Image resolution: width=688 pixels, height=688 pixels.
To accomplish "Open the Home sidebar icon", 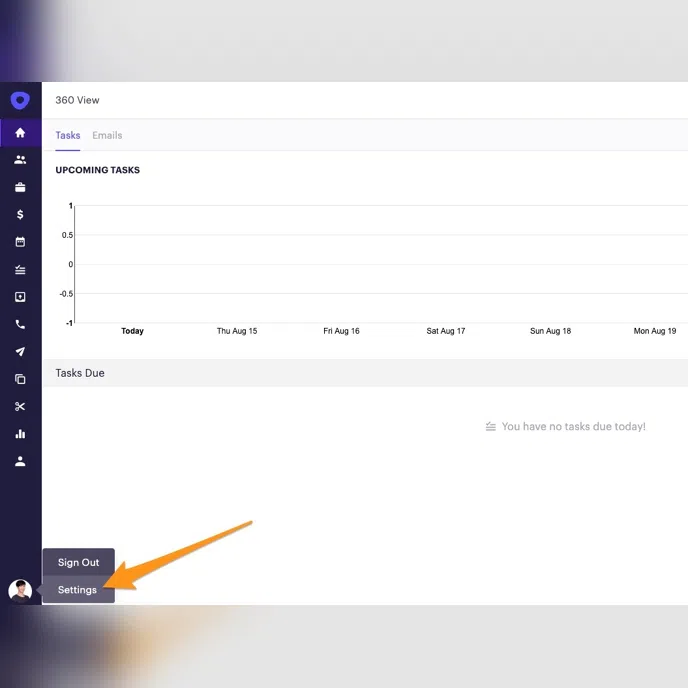I will 20,133.
